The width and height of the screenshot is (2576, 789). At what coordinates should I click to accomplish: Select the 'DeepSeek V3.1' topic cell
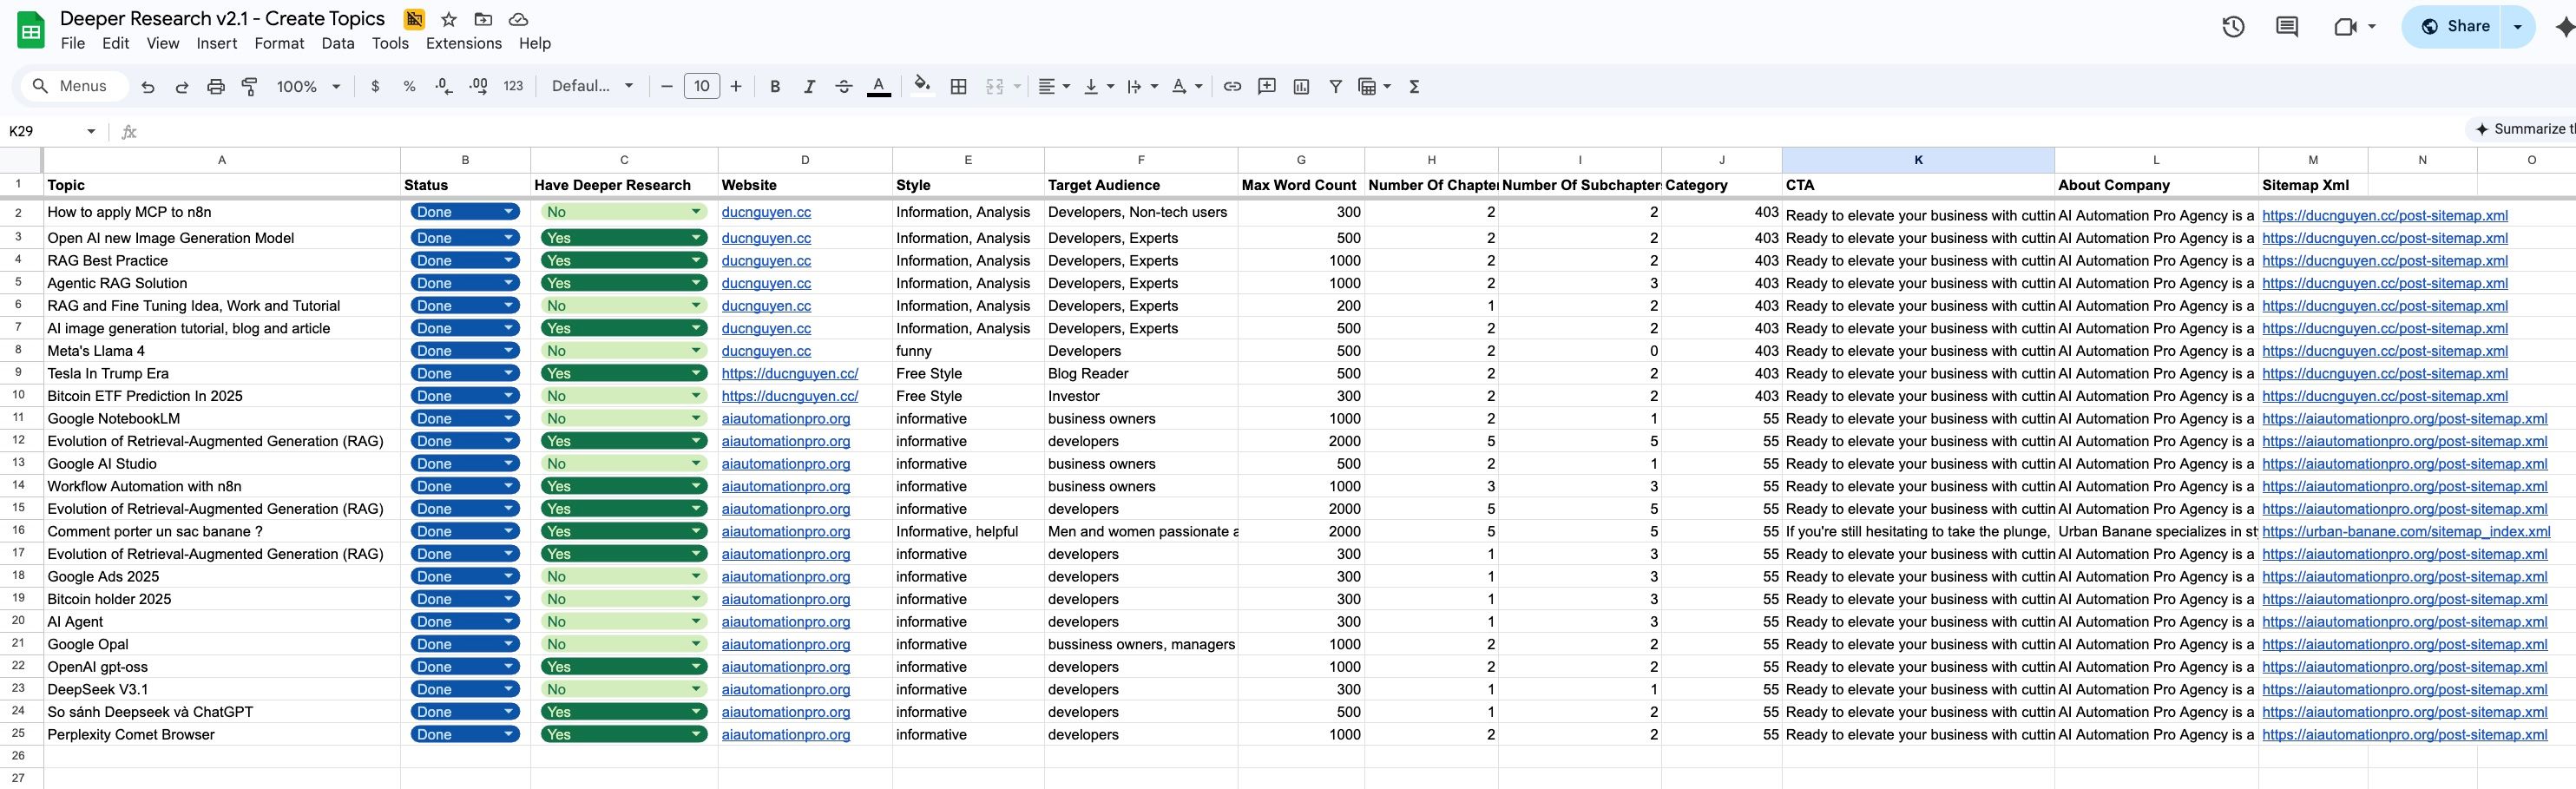pos(222,690)
